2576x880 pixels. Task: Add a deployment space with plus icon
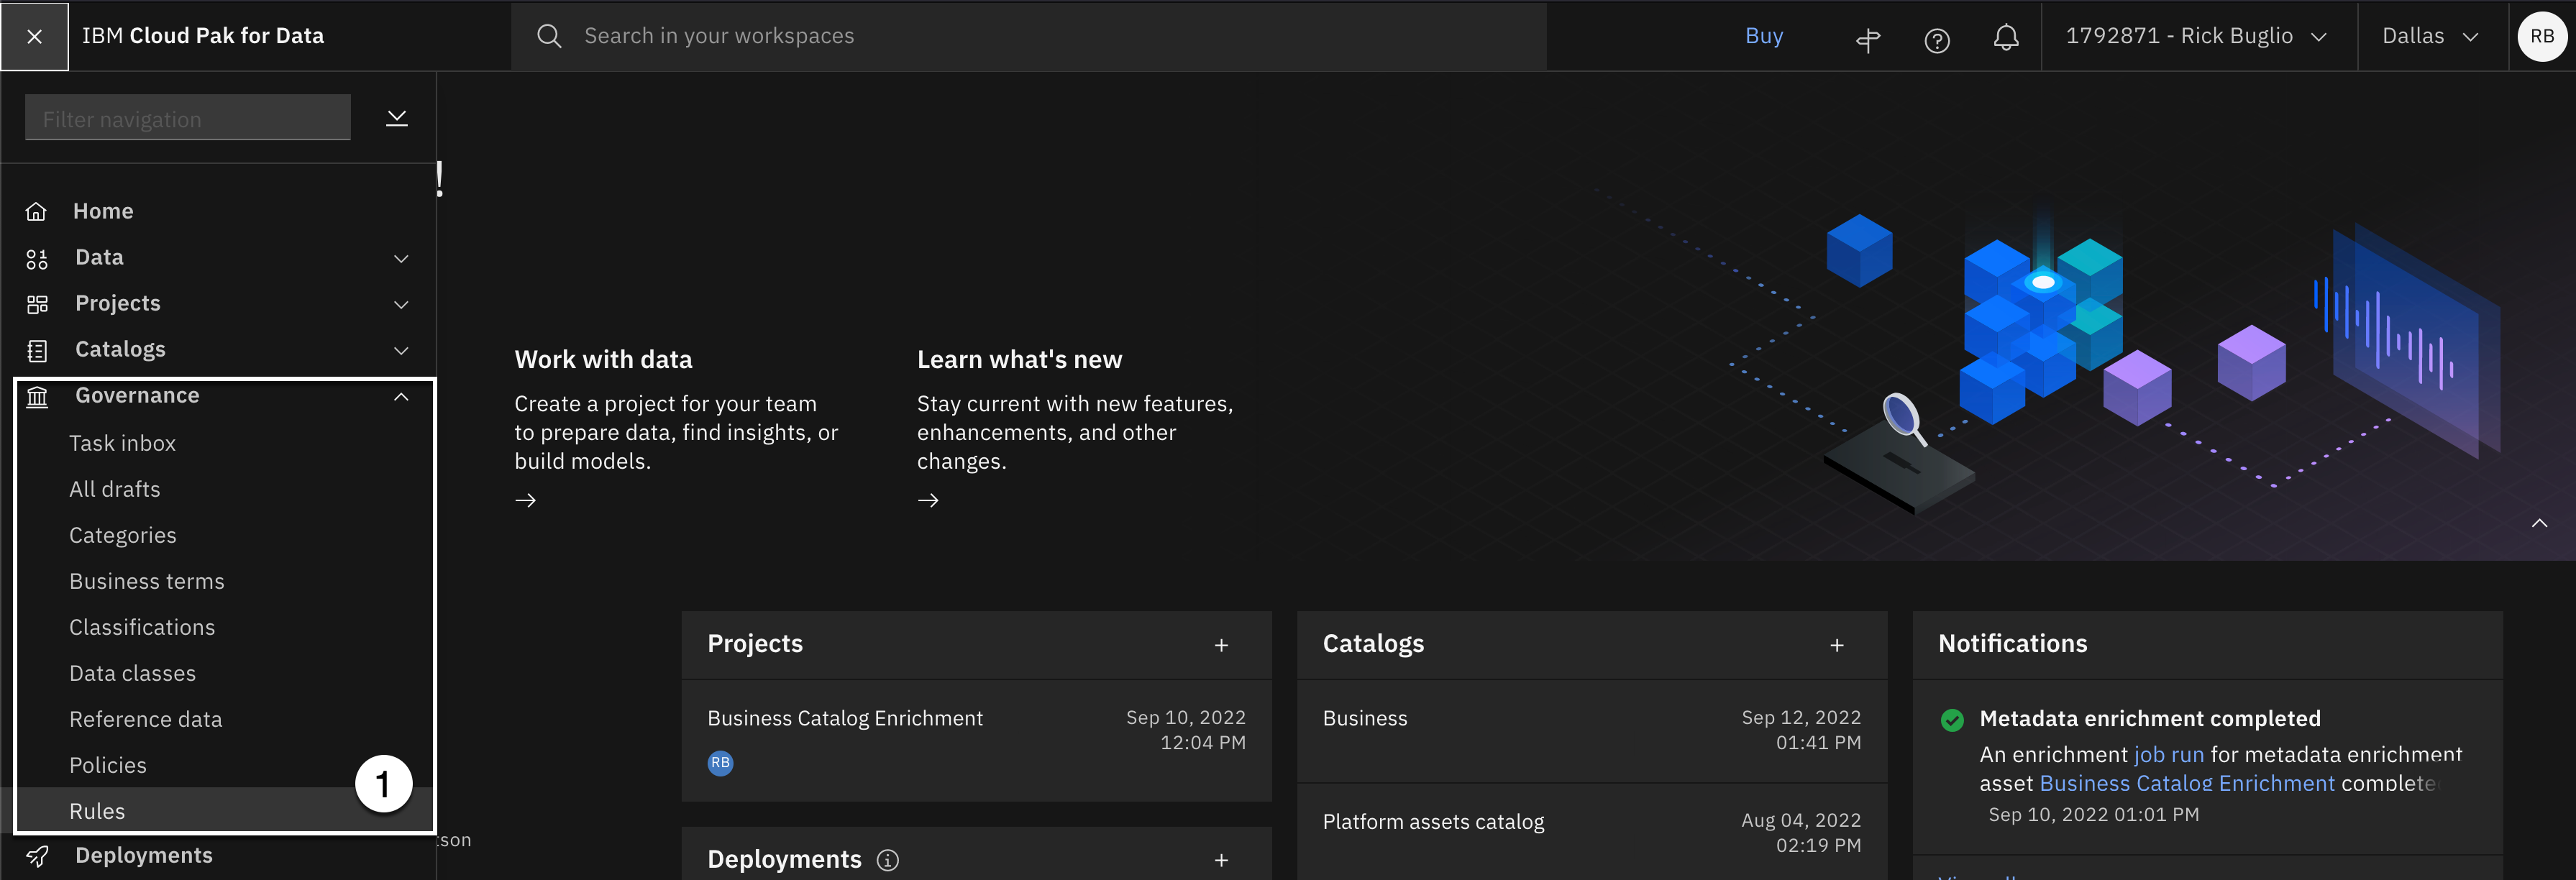click(1221, 860)
